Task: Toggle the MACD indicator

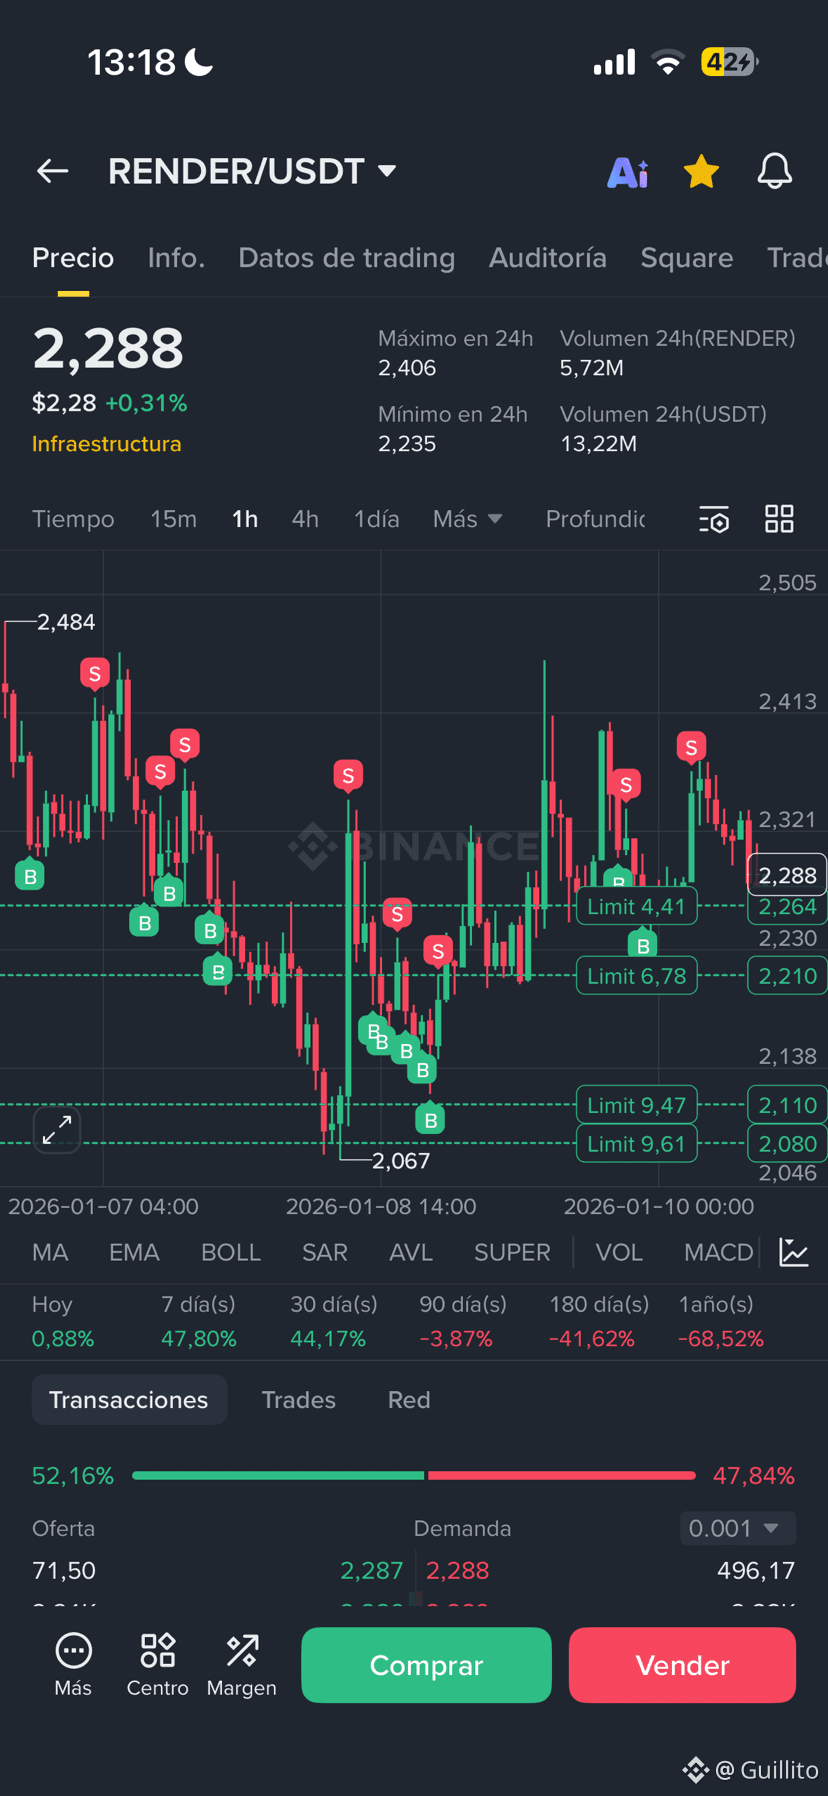Action: click(x=718, y=1252)
